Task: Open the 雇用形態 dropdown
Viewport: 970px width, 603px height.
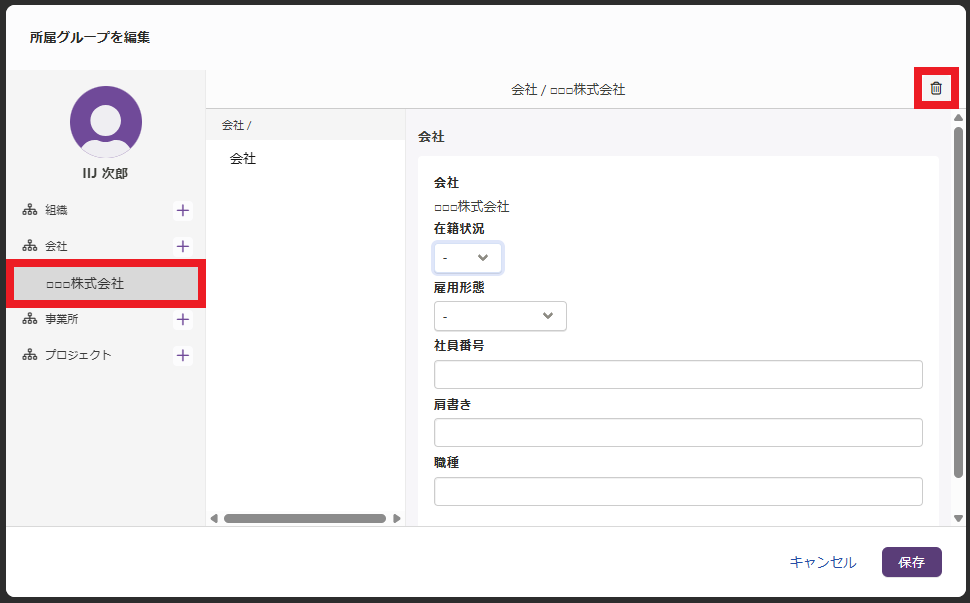Action: click(x=500, y=316)
